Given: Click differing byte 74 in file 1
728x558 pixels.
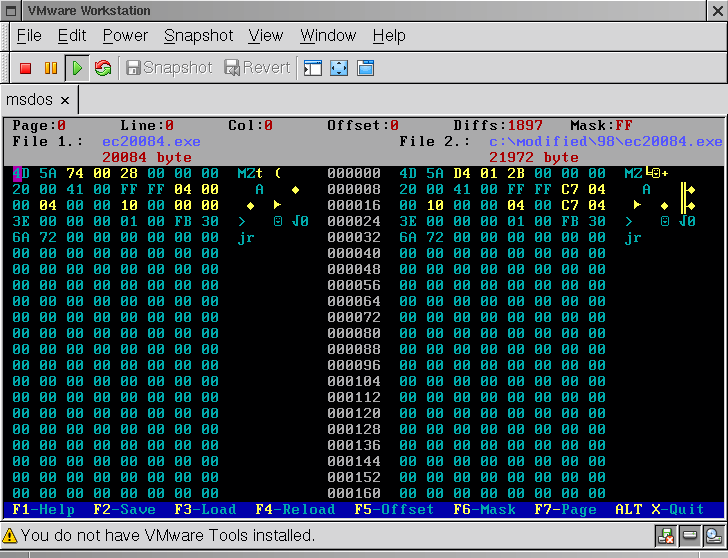Looking at the screenshot, I should click(x=75, y=174).
